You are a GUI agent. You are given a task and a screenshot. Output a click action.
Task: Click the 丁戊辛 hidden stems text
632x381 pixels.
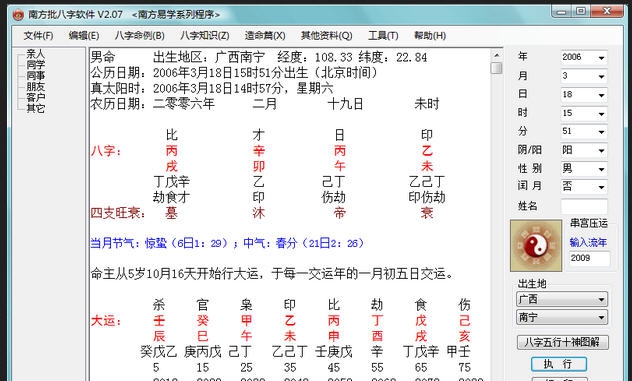click(x=171, y=182)
